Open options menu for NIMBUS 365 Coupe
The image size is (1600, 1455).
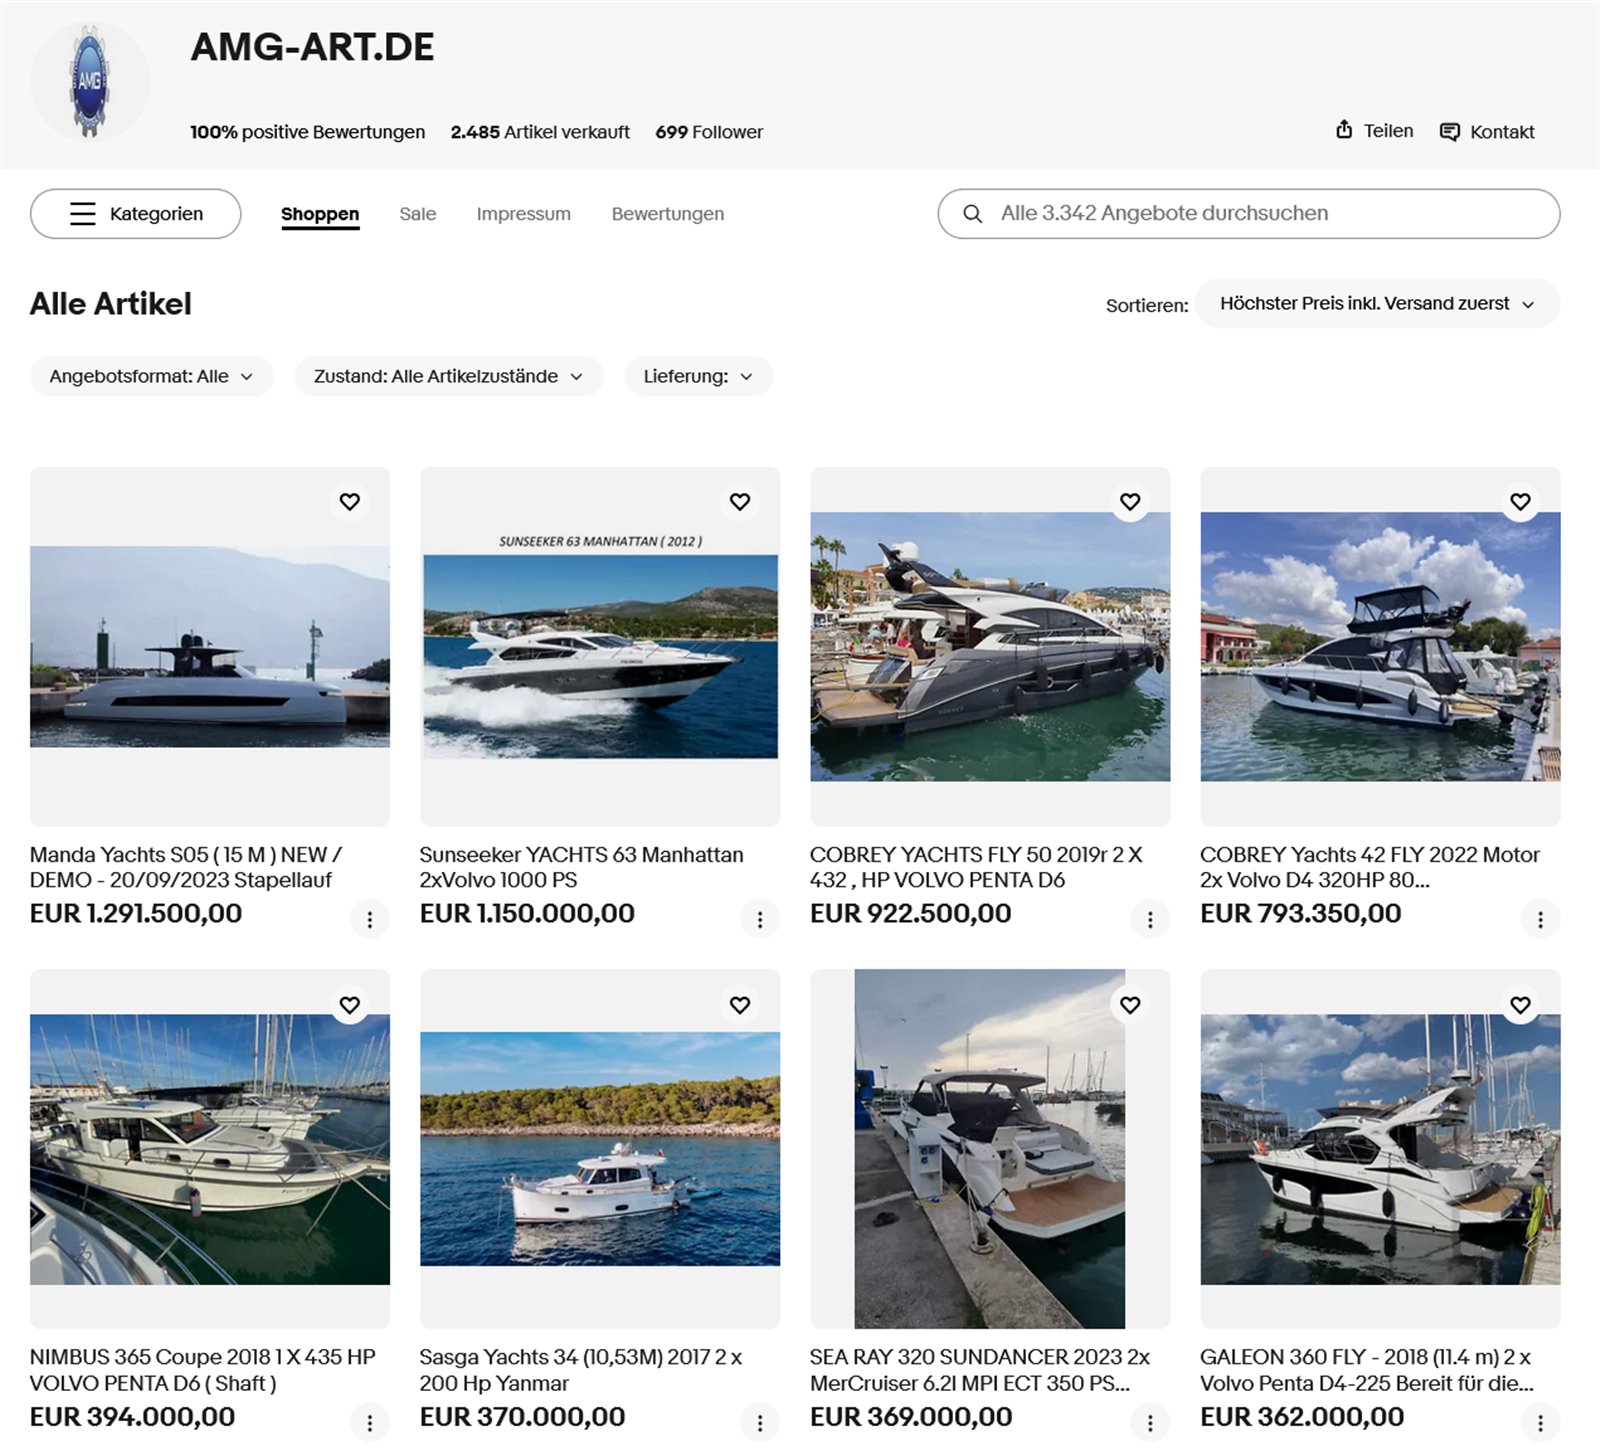[x=370, y=1422]
